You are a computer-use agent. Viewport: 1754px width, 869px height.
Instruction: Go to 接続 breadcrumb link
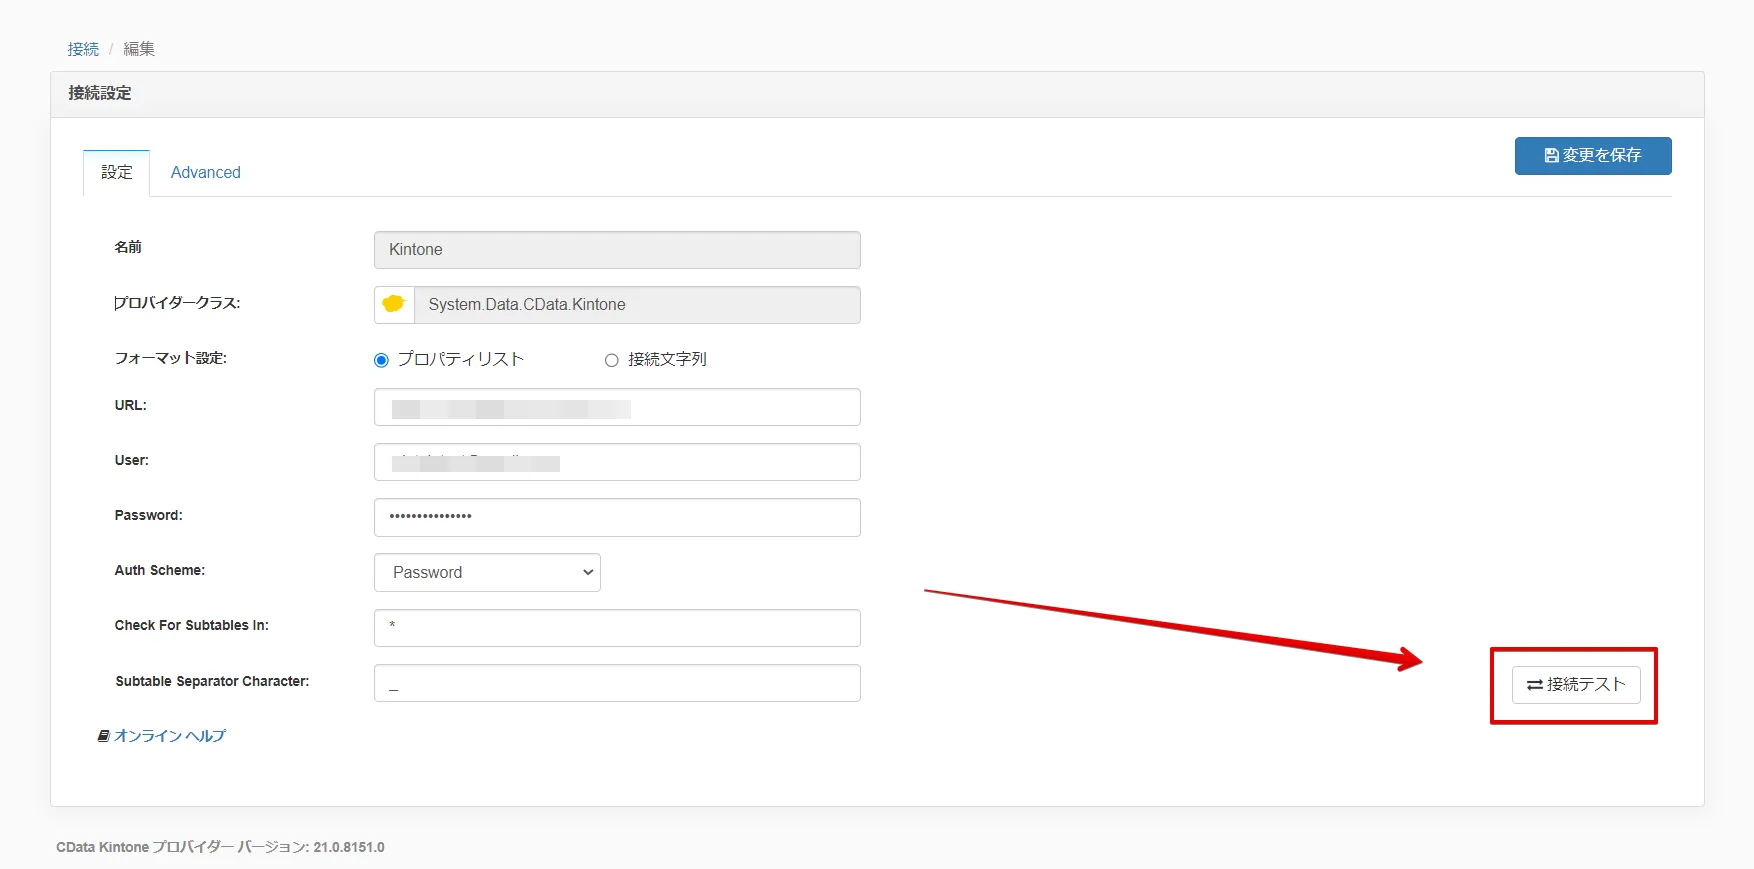pos(83,49)
